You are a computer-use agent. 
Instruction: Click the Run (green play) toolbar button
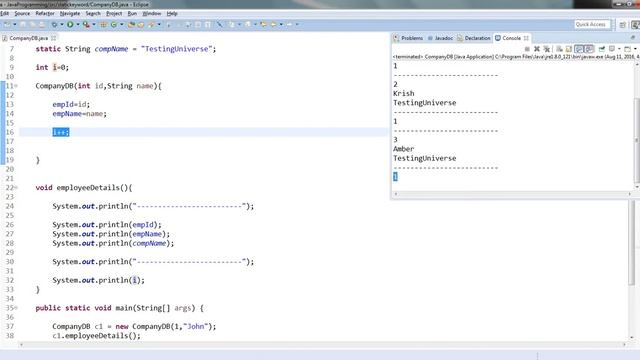click(x=70, y=24)
